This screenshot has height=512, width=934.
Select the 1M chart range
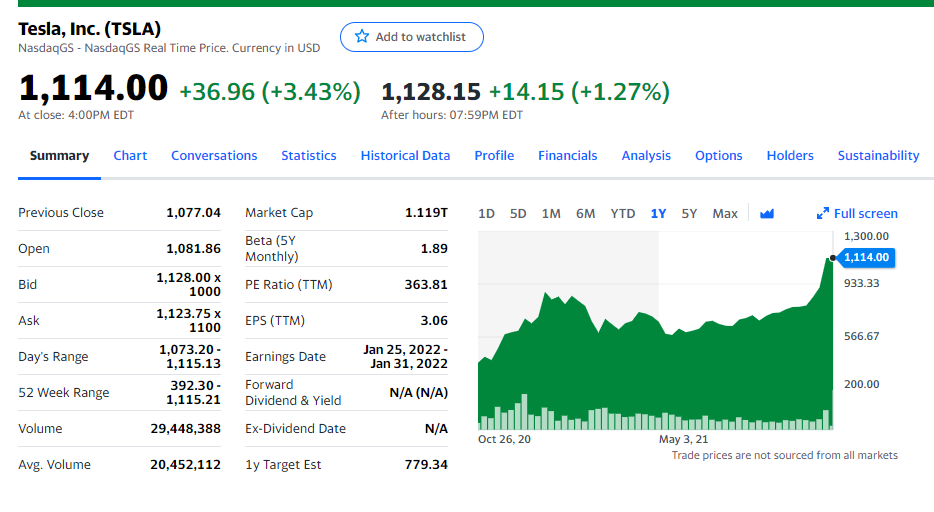[x=551, y=213]
